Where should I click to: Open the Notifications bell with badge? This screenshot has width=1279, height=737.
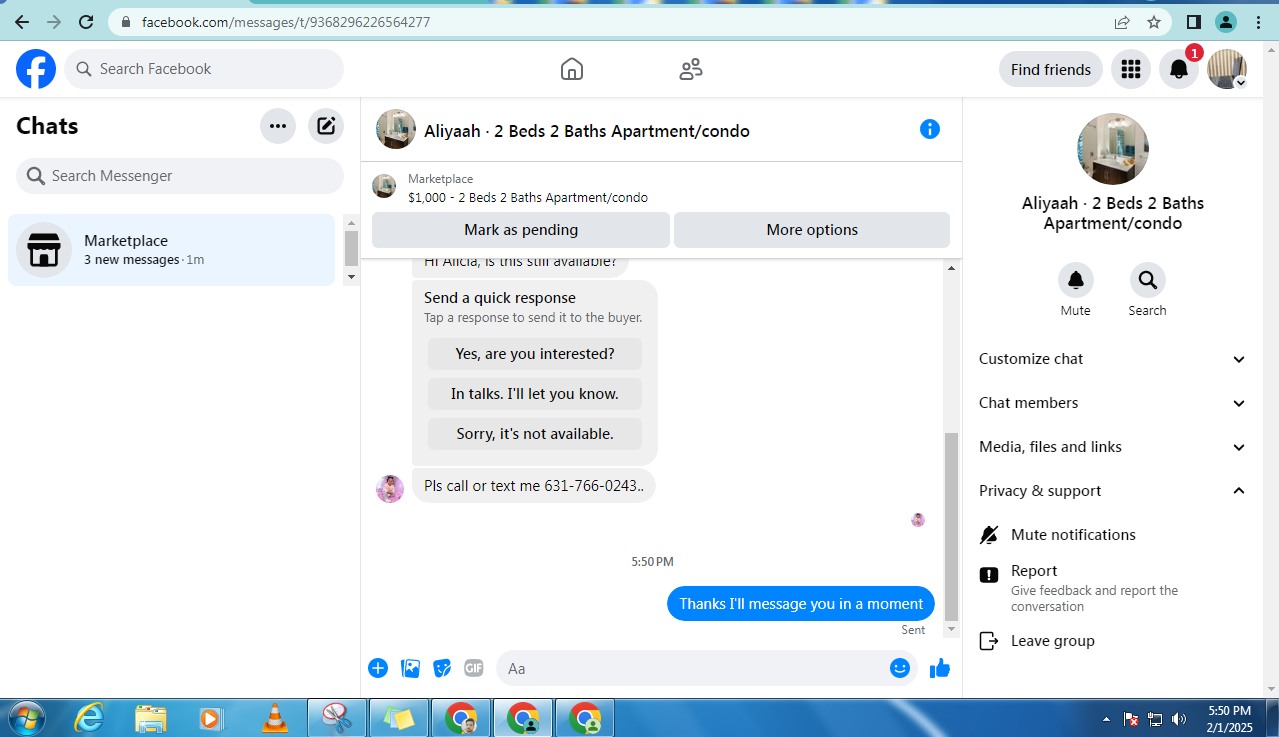pyautogui.click(x=1179, y=69)
